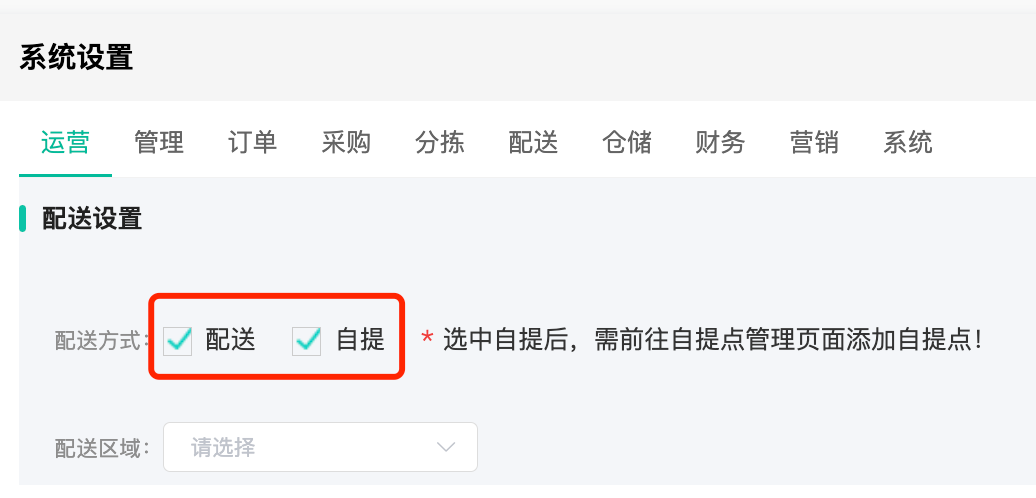Click the red-asterisk 自提点 notice text

point(710,340)
